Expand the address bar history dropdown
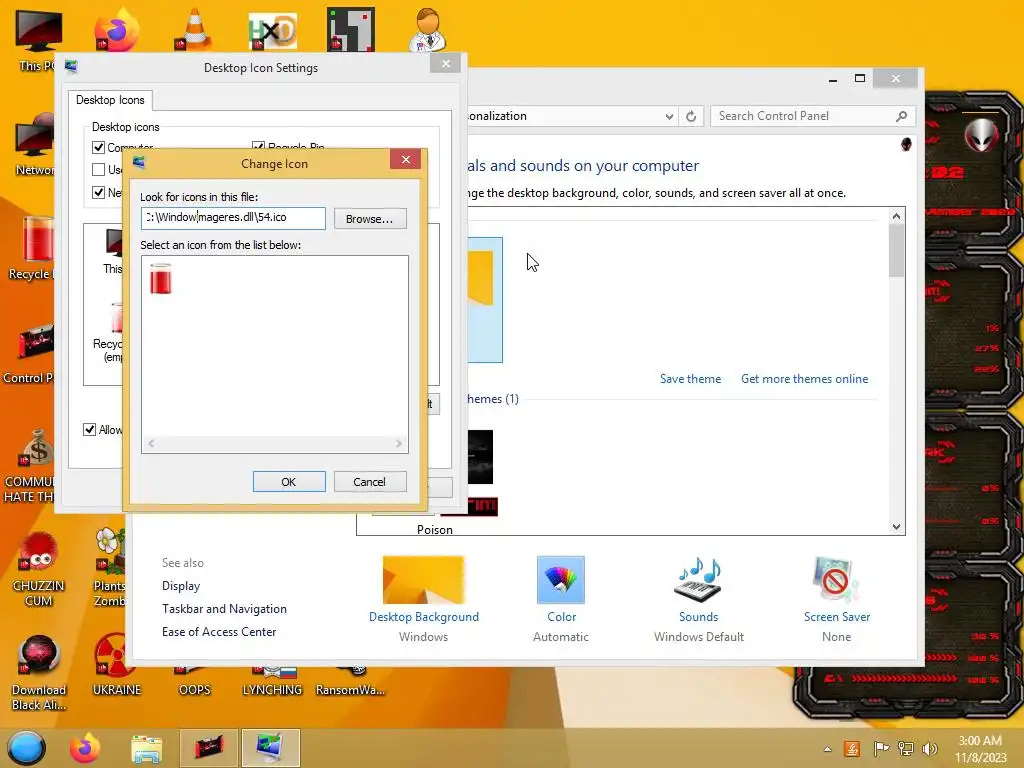This screenshot has width=1024, height=768. pos(669,116)
